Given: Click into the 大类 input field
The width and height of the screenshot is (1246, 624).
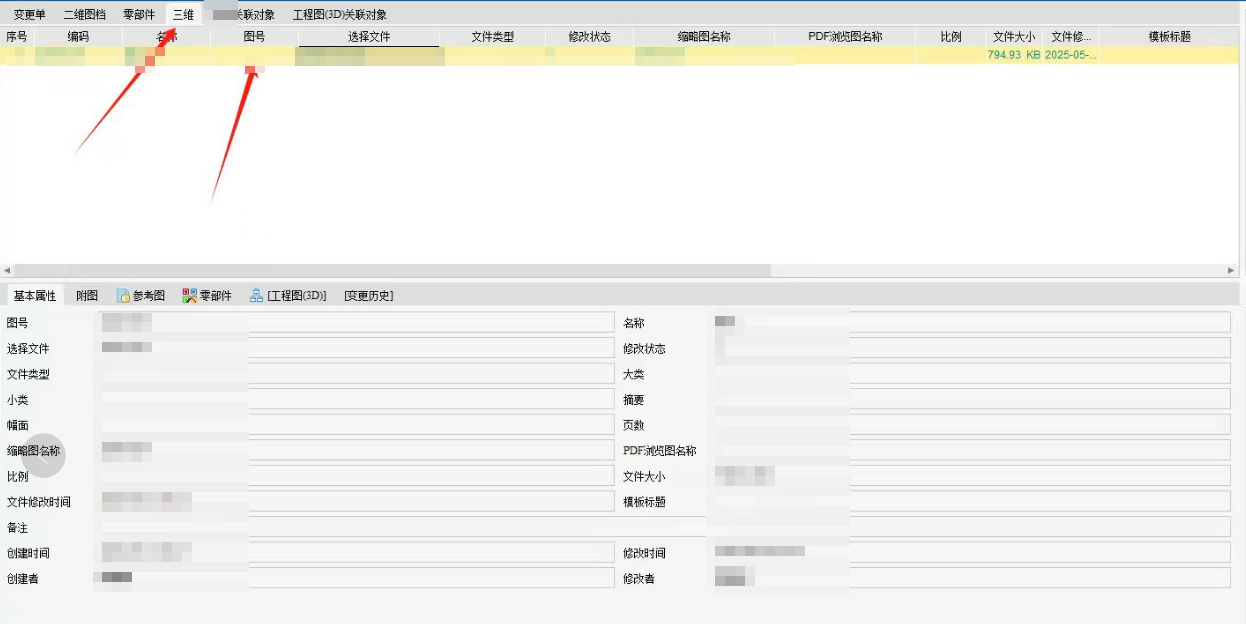Looking at the screenshot, I should coord(970,374).
